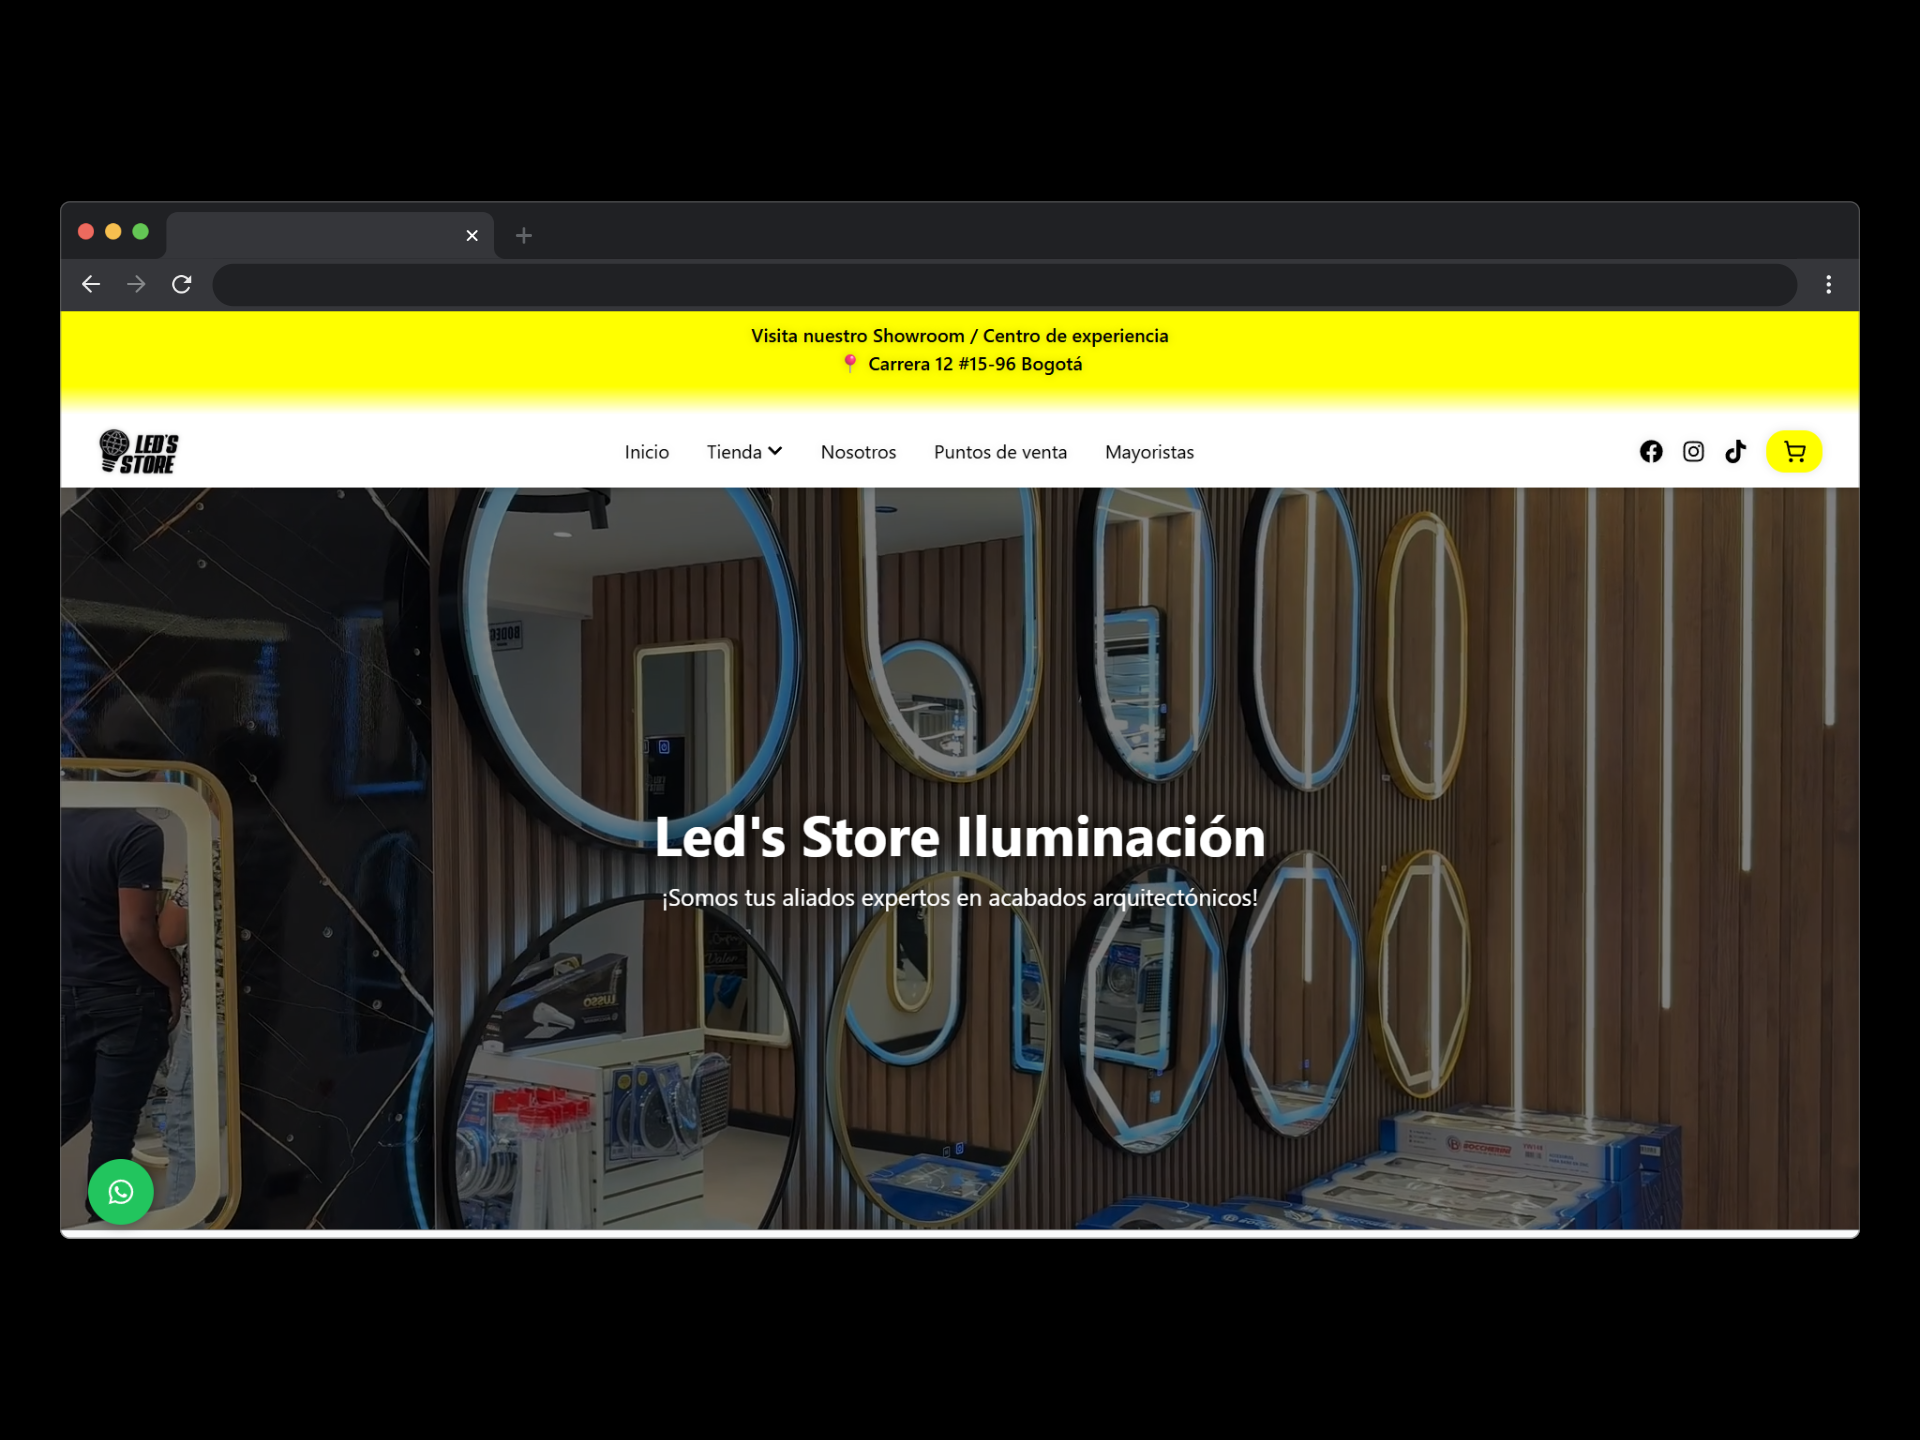Click the browser forward arrow

pyautogui.click(x=136, y=285)
